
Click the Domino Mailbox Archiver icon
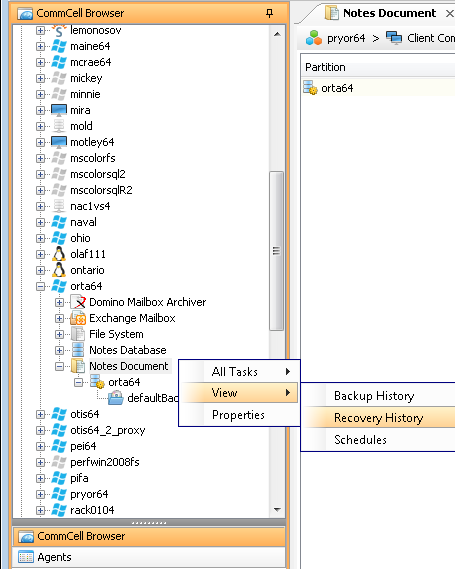pyautogui.click(x=78, y=302)
